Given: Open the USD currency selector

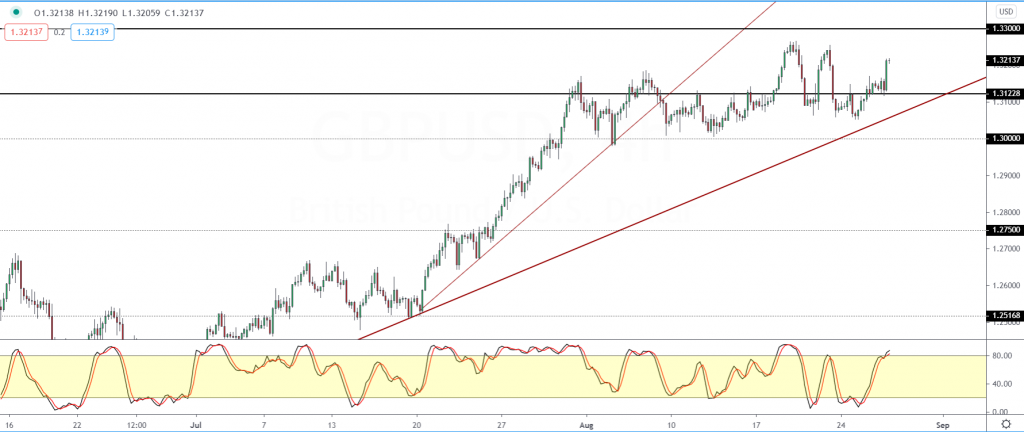Looking at the screenshot, I should pos(1005,12).
